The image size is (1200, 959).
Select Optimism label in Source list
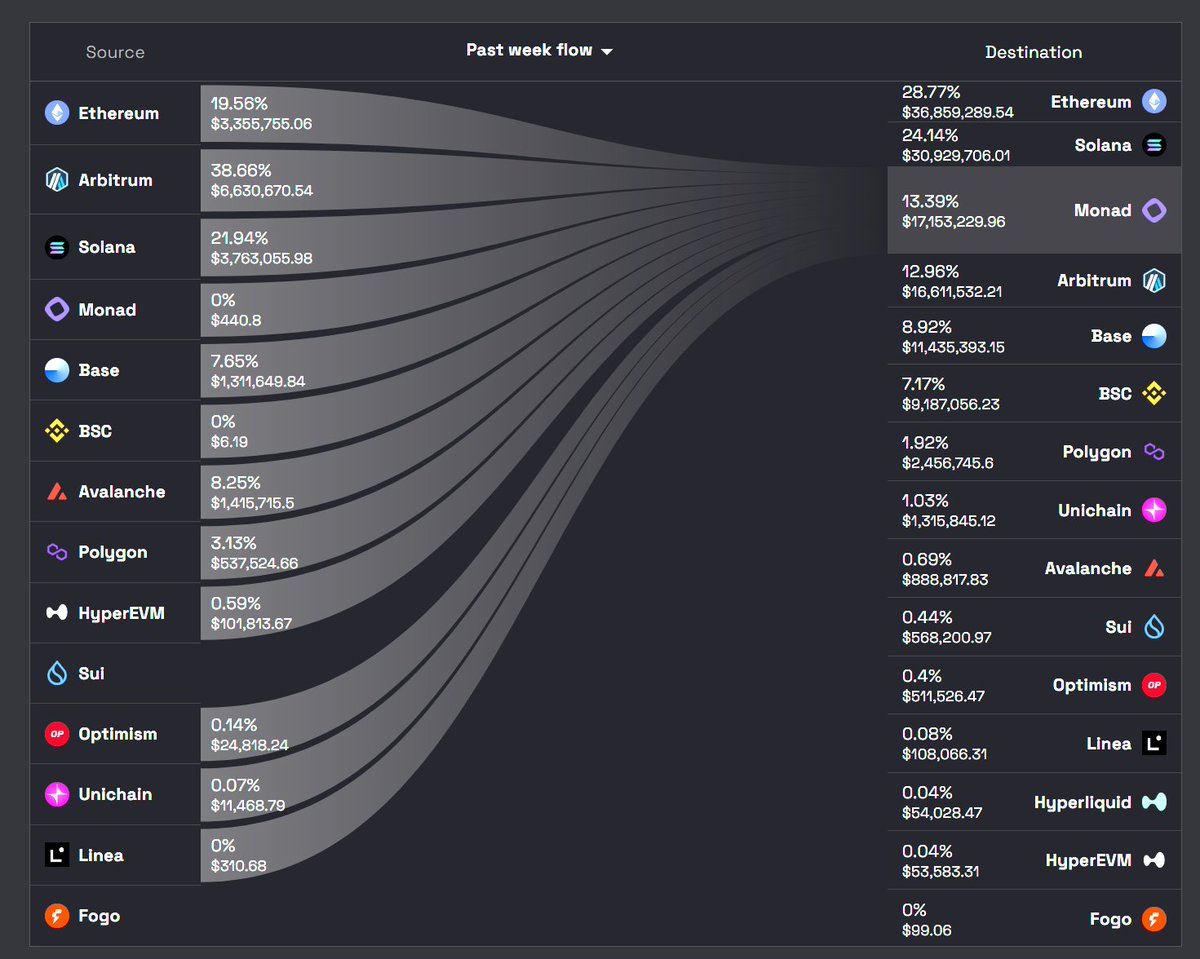[118, 734]
